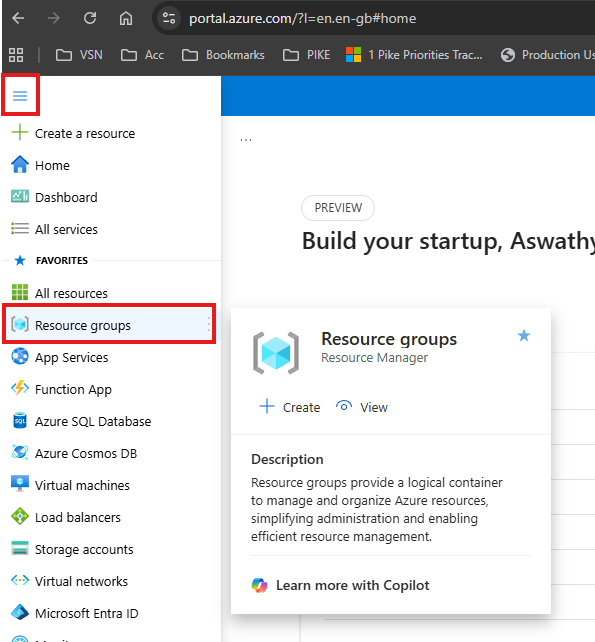Viewport: 595px width, 642px height.
Task: Click the Virtual networks icon
Action: (x=20, y=580)
